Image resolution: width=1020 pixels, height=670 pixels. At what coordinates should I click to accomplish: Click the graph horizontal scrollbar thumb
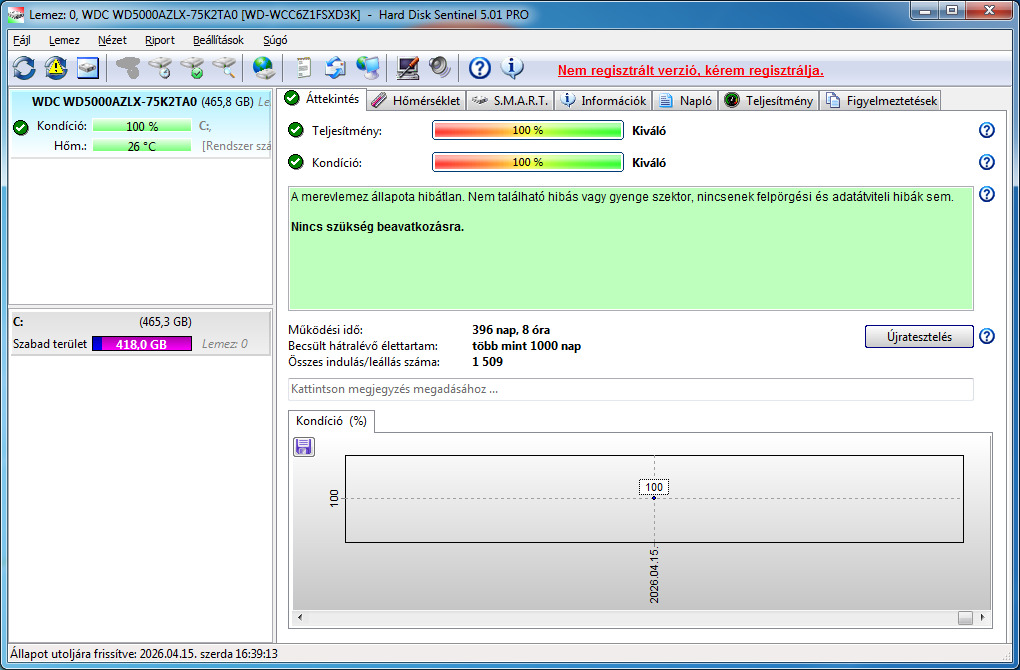click(965, 617)
